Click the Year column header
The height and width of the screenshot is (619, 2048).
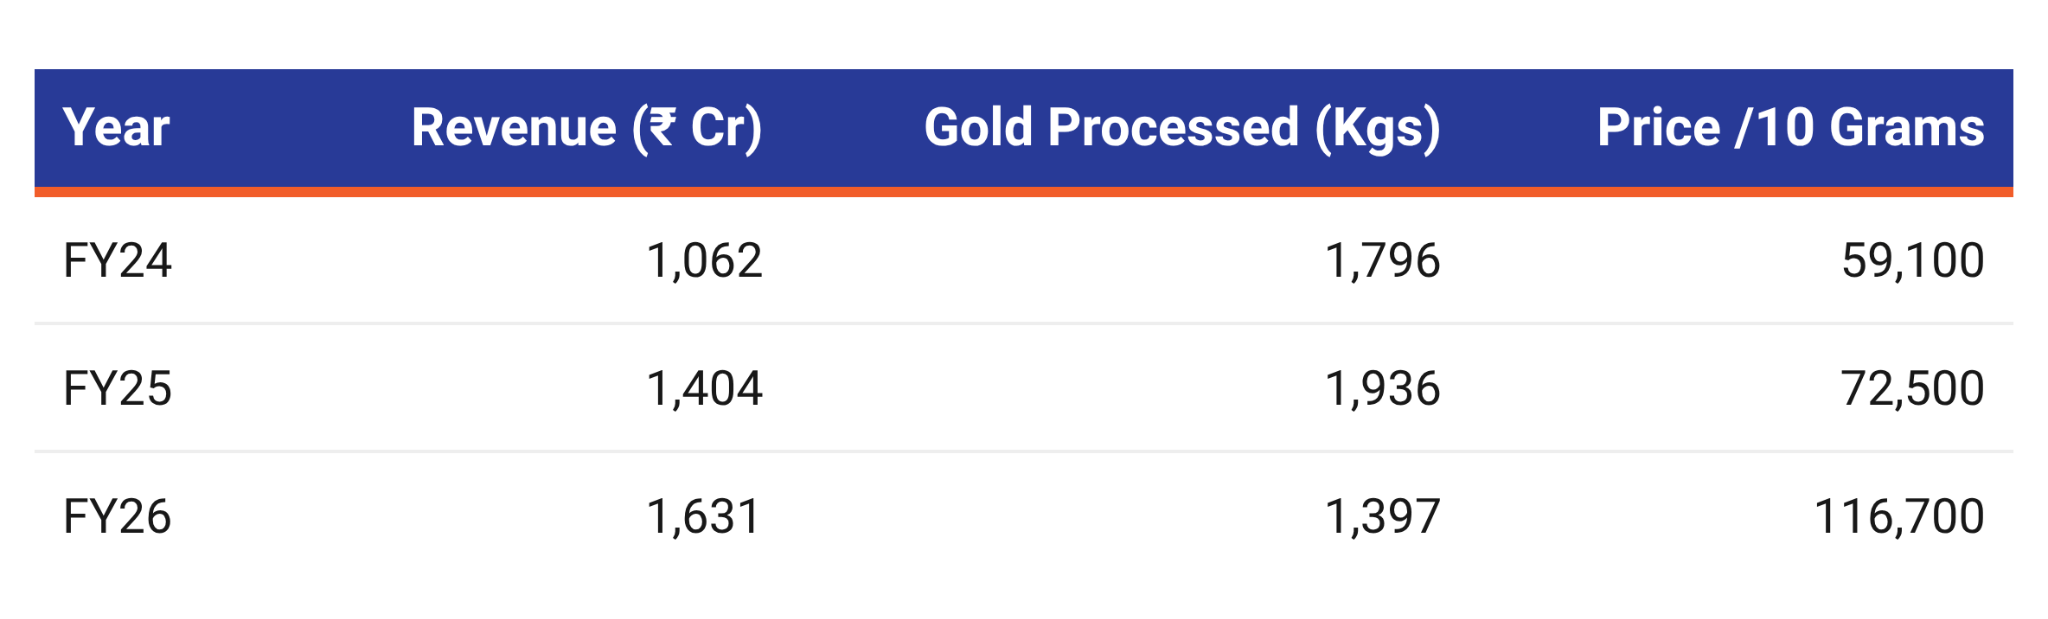click(116, 128)
